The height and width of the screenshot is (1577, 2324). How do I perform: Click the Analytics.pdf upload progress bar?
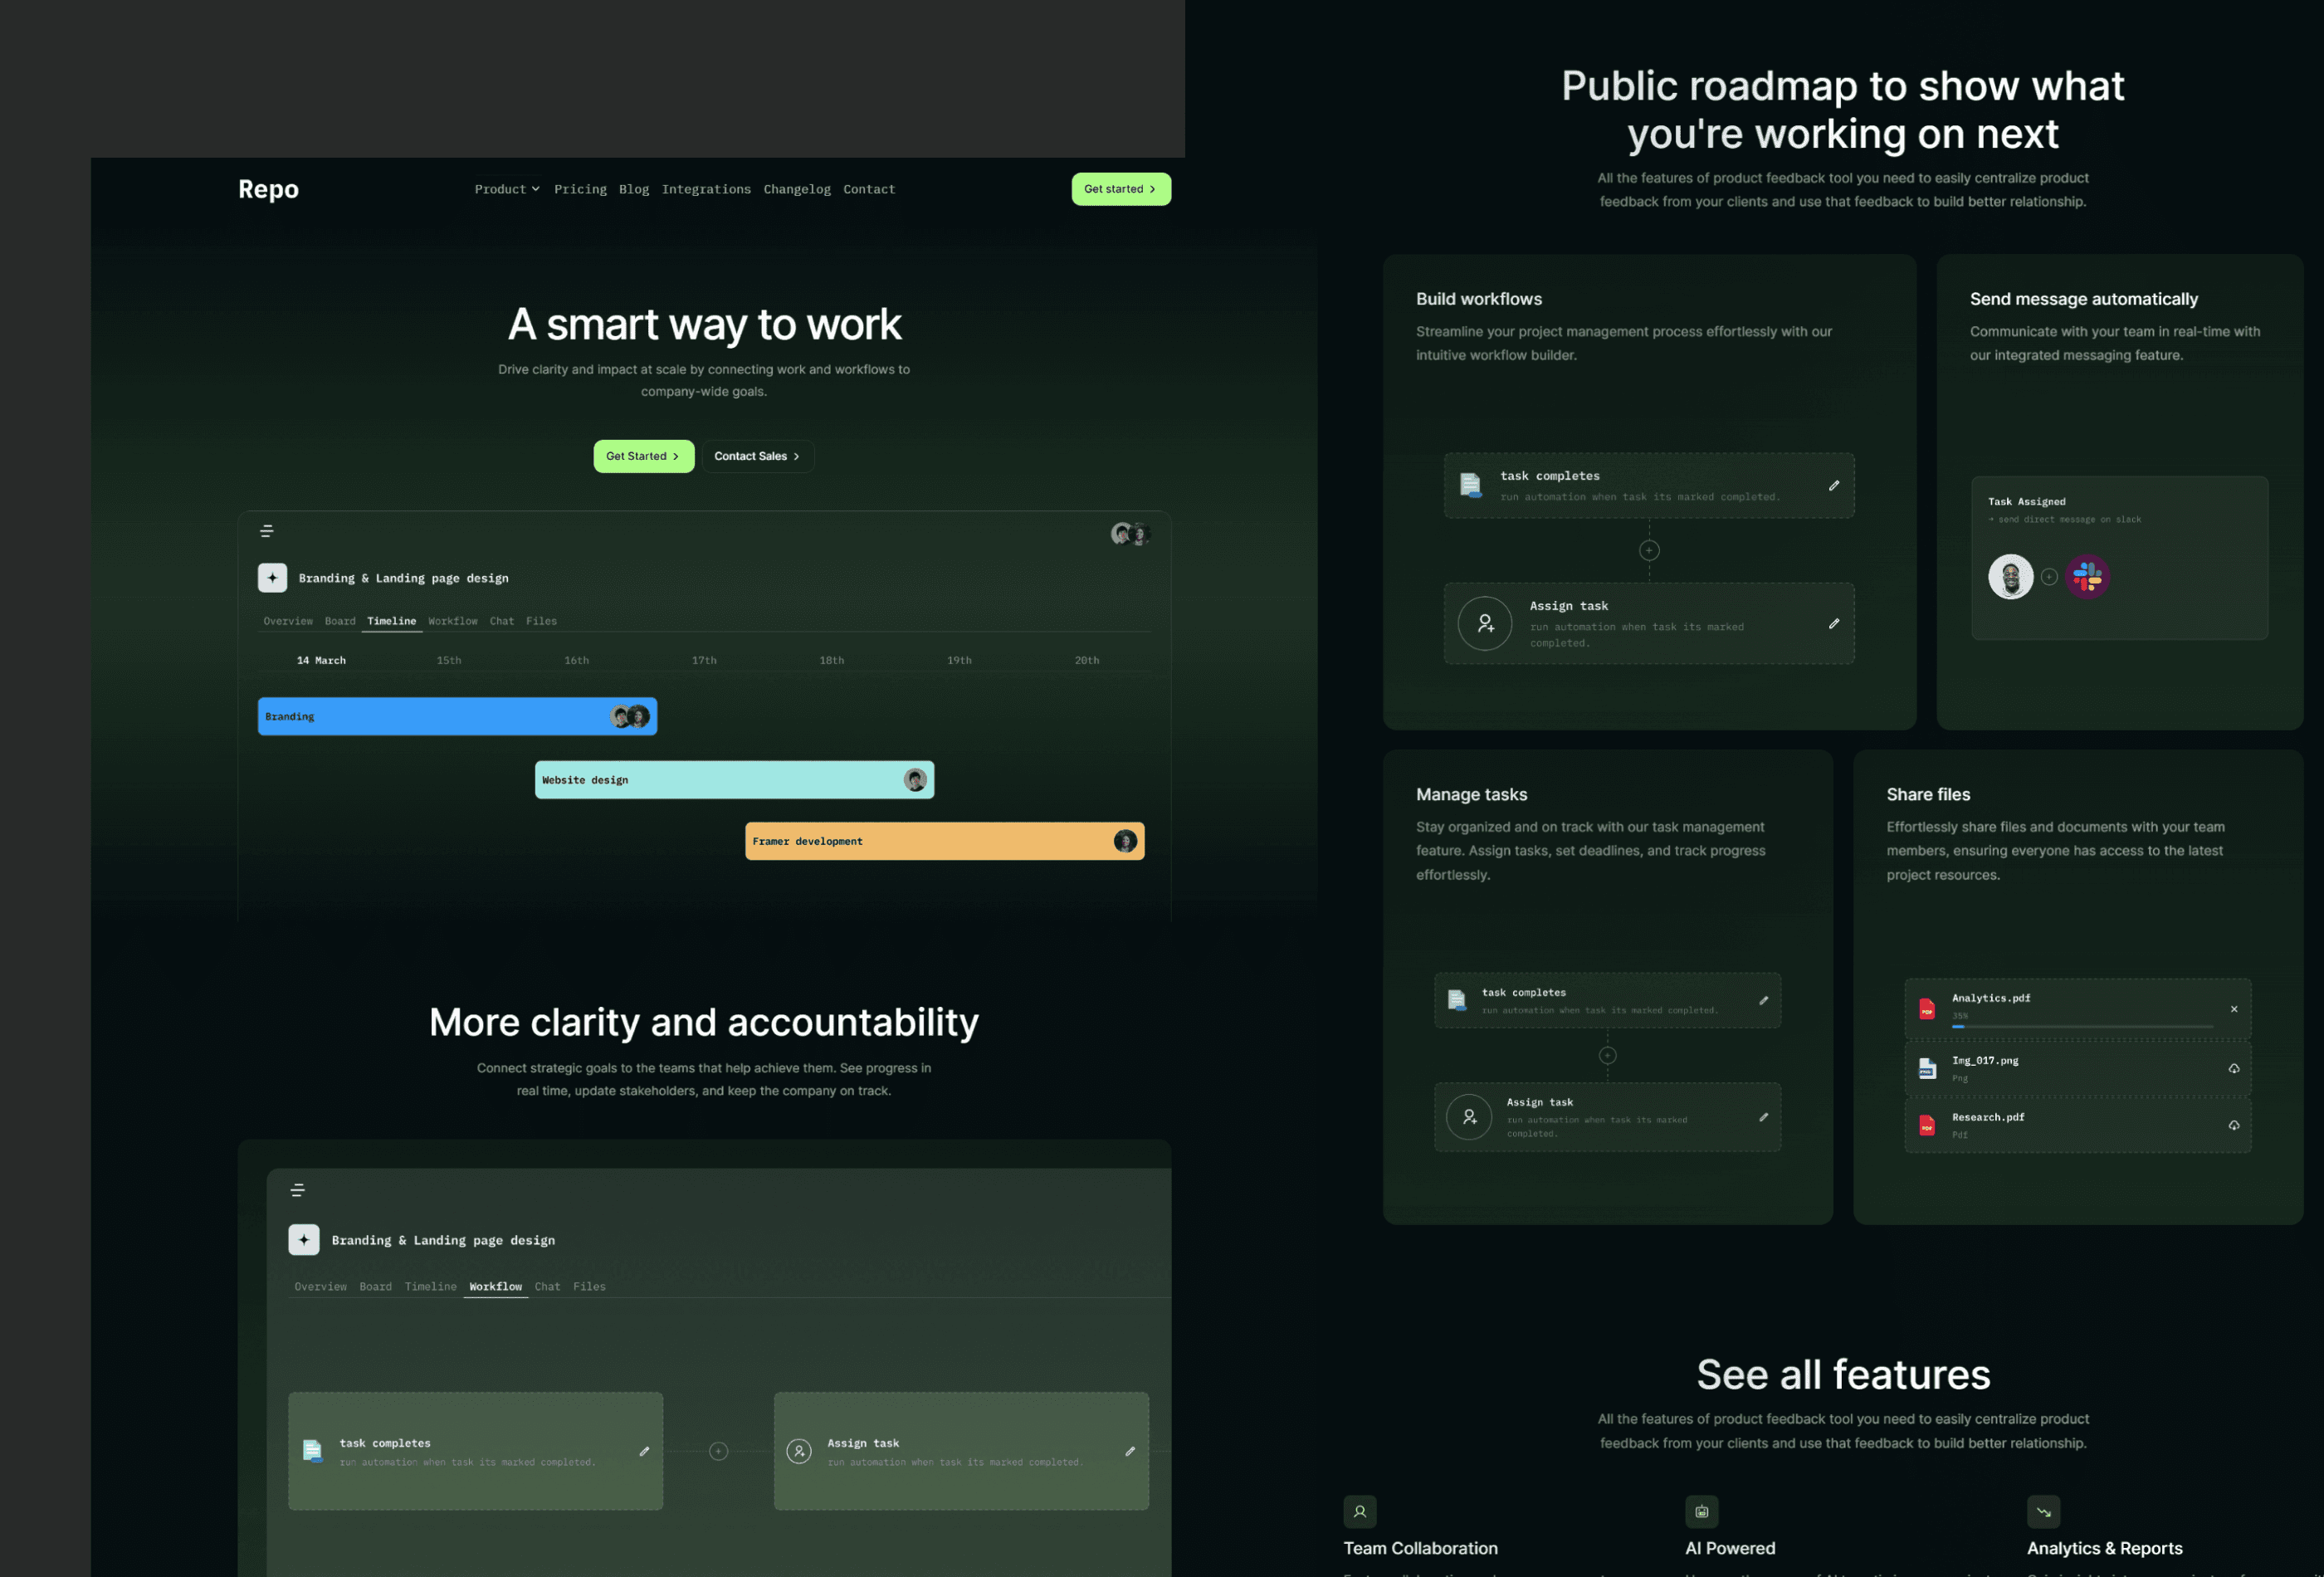pos(2082,1027)
